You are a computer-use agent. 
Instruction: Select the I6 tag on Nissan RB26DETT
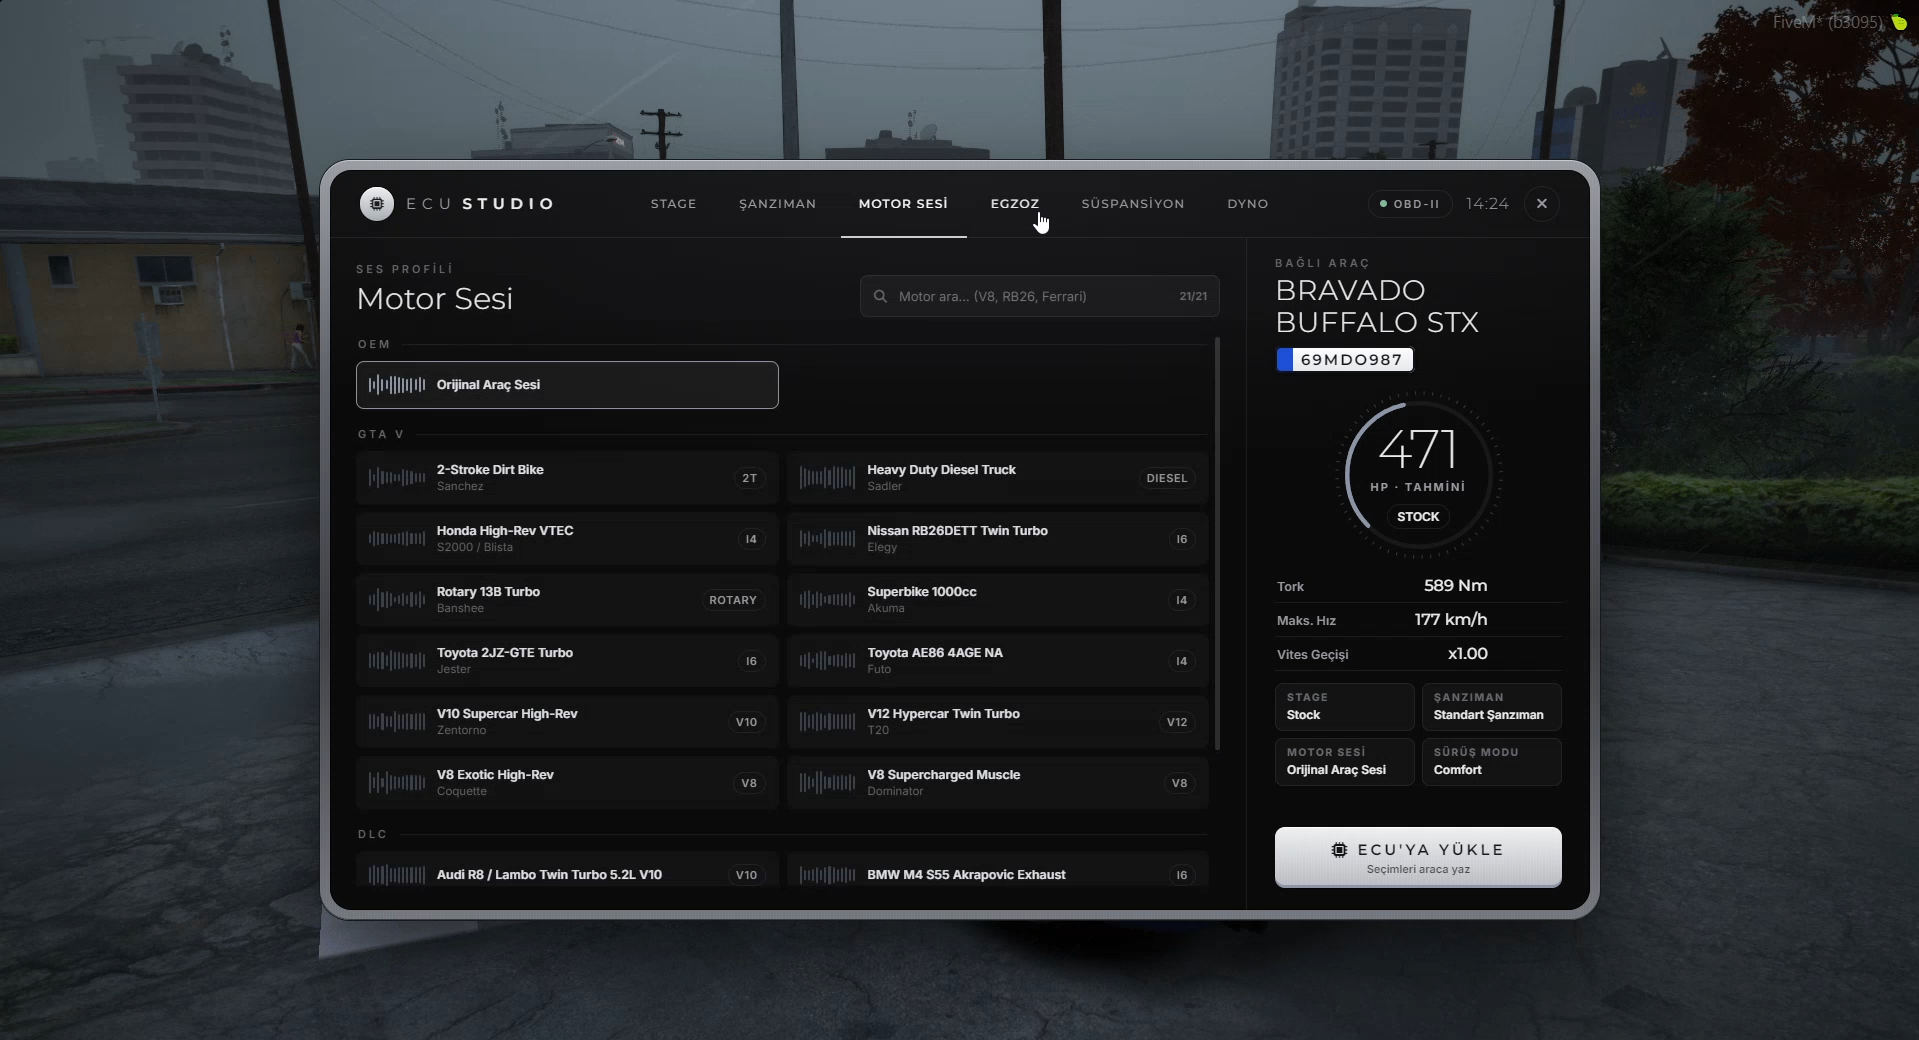coord(1181,540)
